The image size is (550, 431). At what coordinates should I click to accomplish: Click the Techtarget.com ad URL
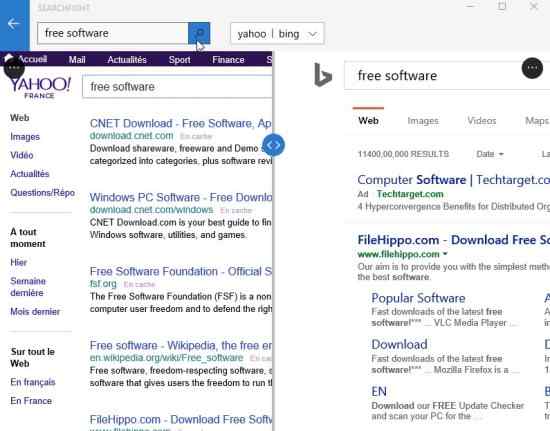[x=410, y=194]
